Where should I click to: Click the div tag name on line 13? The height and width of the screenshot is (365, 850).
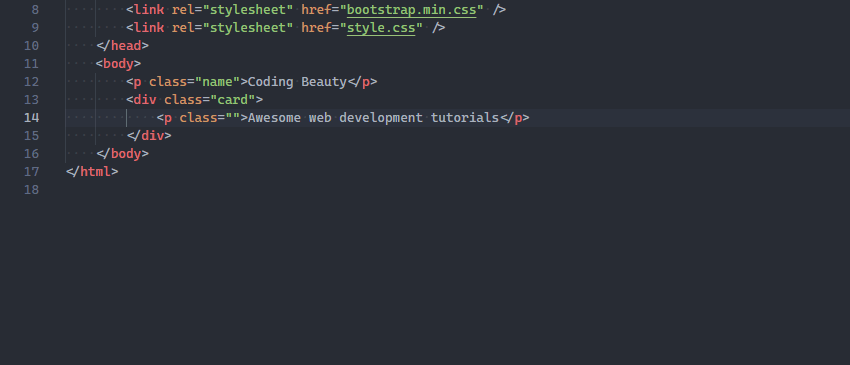pyautogui.click(x=145, y=99)
